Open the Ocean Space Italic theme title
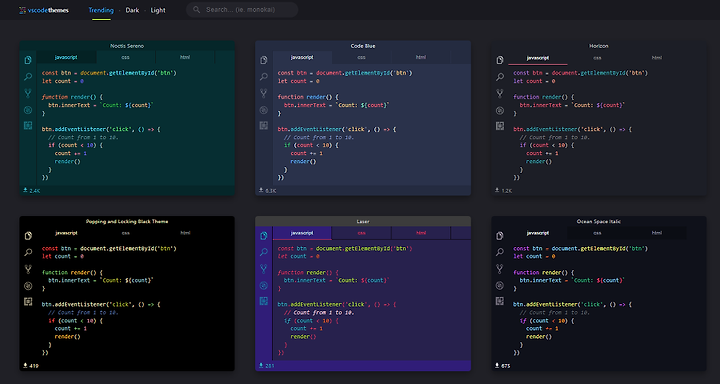The height and width of the screenshot is (384, 720). coord(599,221)
